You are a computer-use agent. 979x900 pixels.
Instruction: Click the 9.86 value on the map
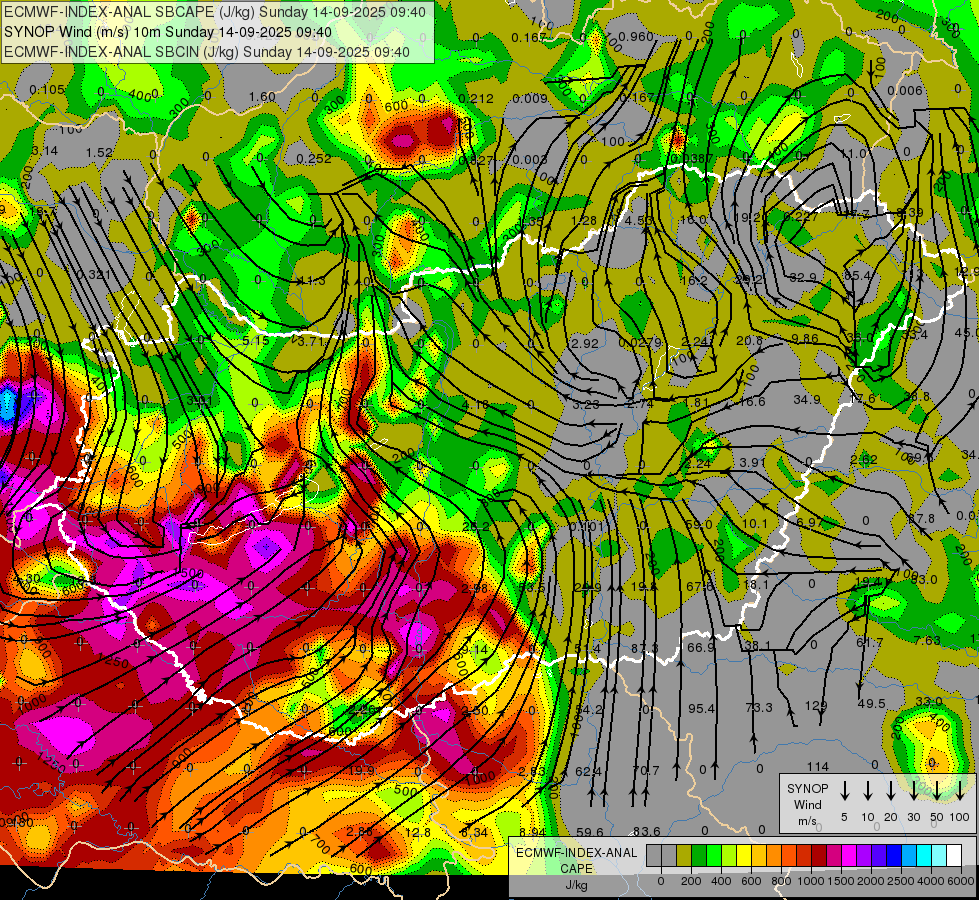click(805, 339)
